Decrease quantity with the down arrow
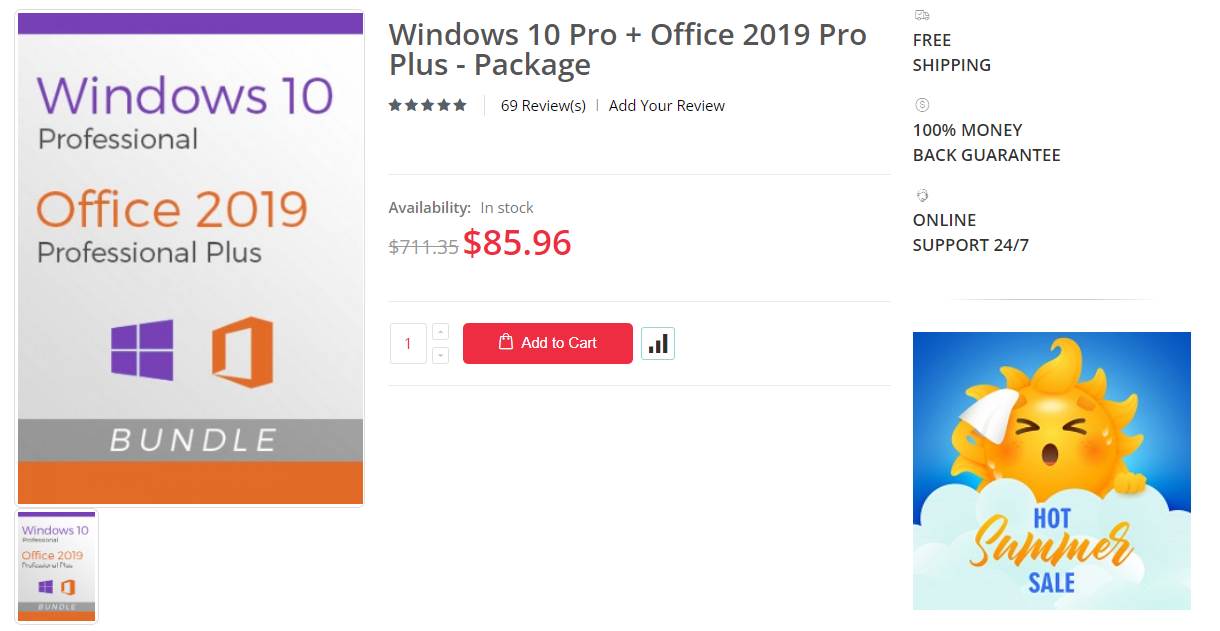 [441, 355]
